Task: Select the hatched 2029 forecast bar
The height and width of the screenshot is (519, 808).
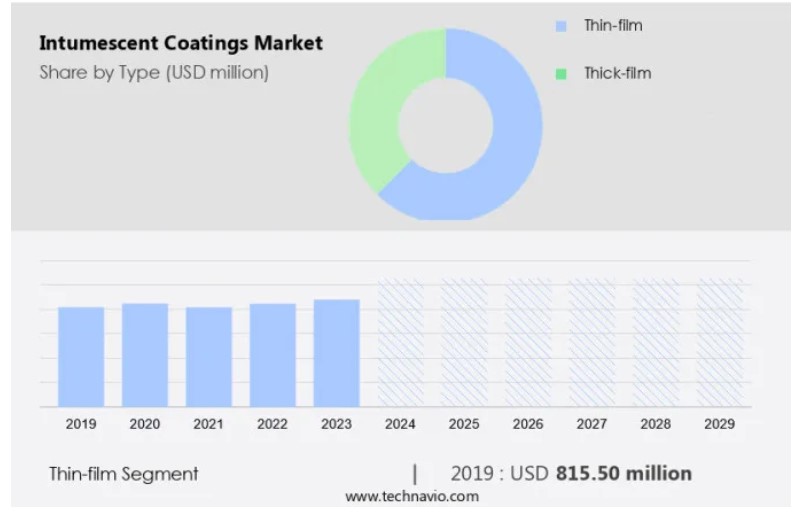Action: [x=720, y=343]
